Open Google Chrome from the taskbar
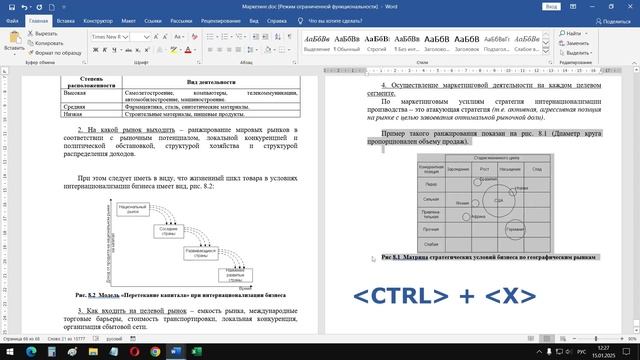640x360 pixels. [155, 351]
